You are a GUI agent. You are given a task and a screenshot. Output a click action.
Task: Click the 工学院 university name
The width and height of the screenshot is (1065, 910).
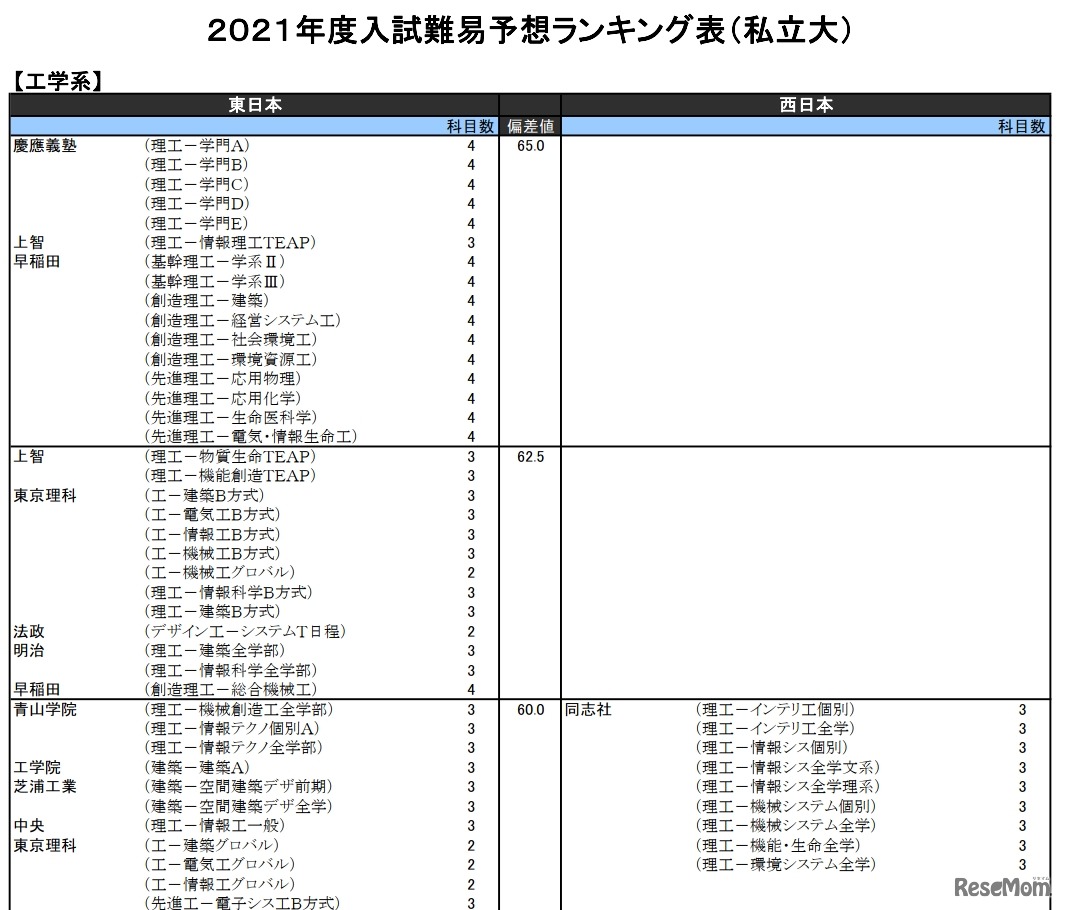(x=37, y=767)
